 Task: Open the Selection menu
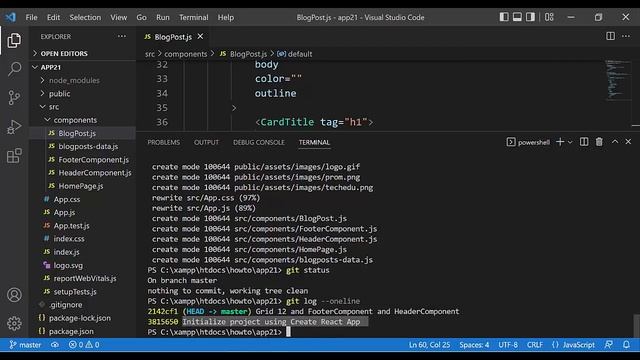[85, 18]
